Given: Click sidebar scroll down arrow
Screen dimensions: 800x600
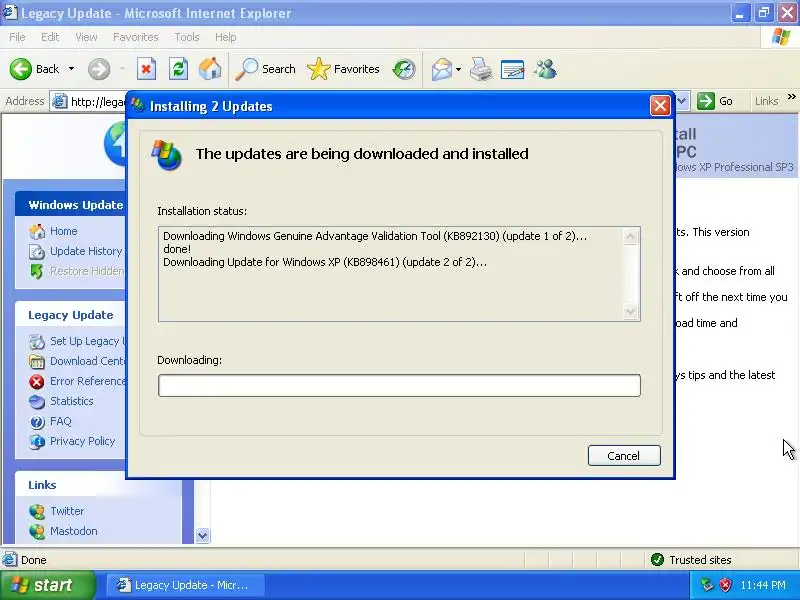Looking at the screenshot, I should 203,535.
